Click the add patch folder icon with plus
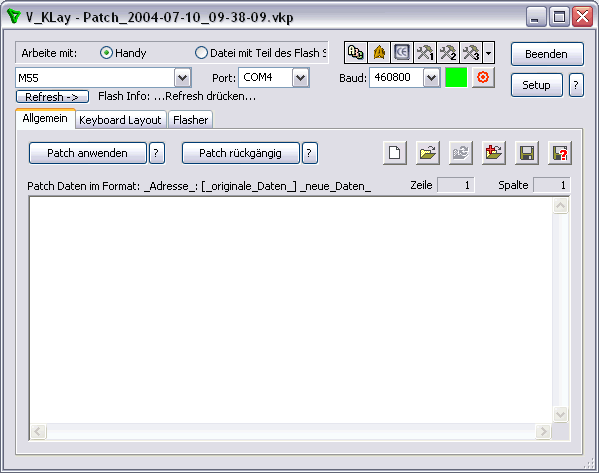Screen dimensions: 599x473 click(494, 153)
